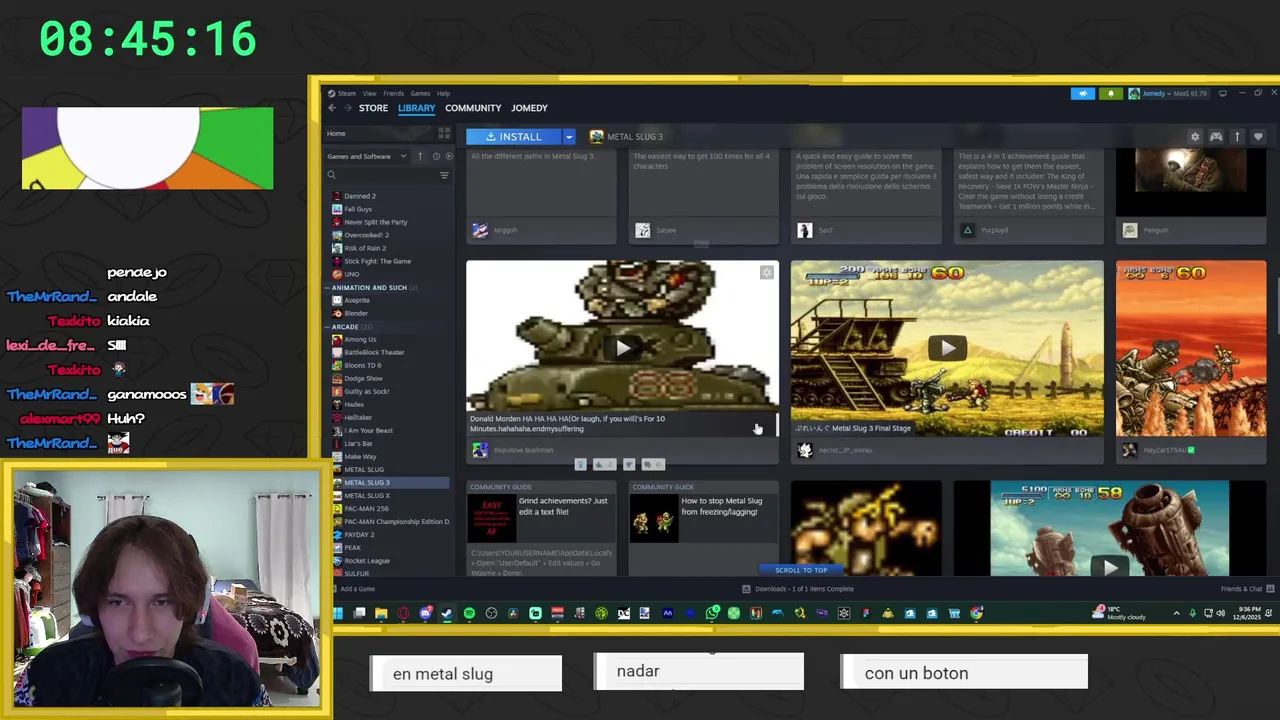
Task: Open settings gear on Donald Morden video card
Action: (x=766, y=272)
